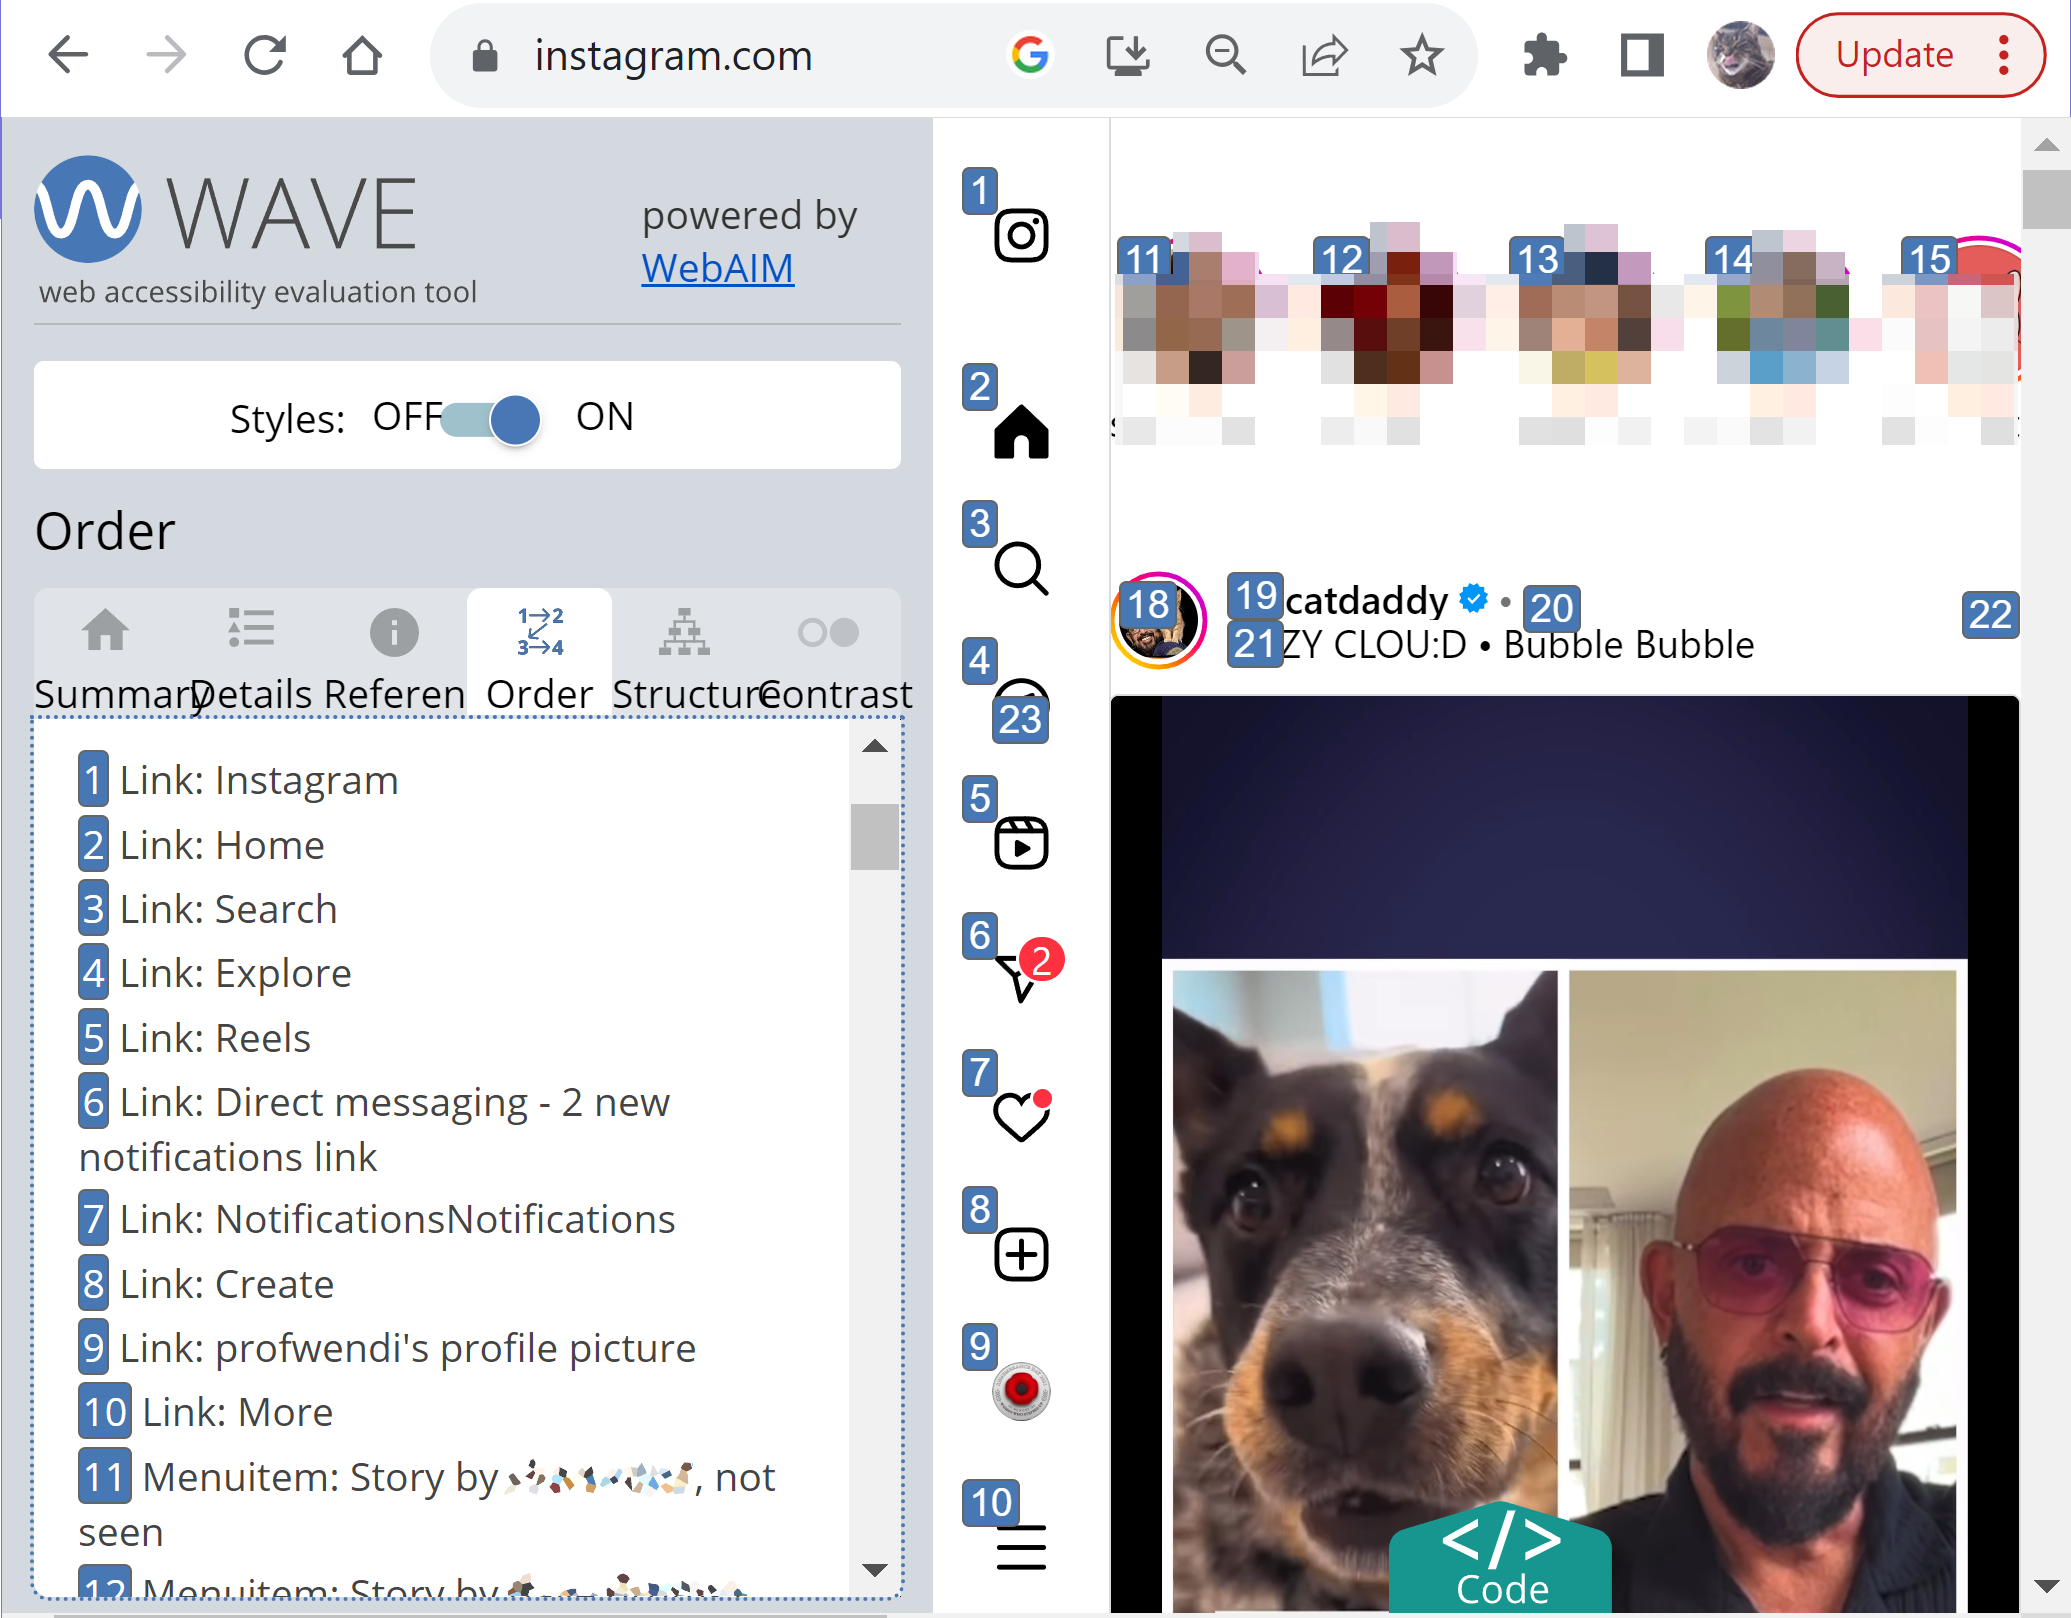
Task: Select 'Link: Home' in Order list
Action: coord(202,845)
